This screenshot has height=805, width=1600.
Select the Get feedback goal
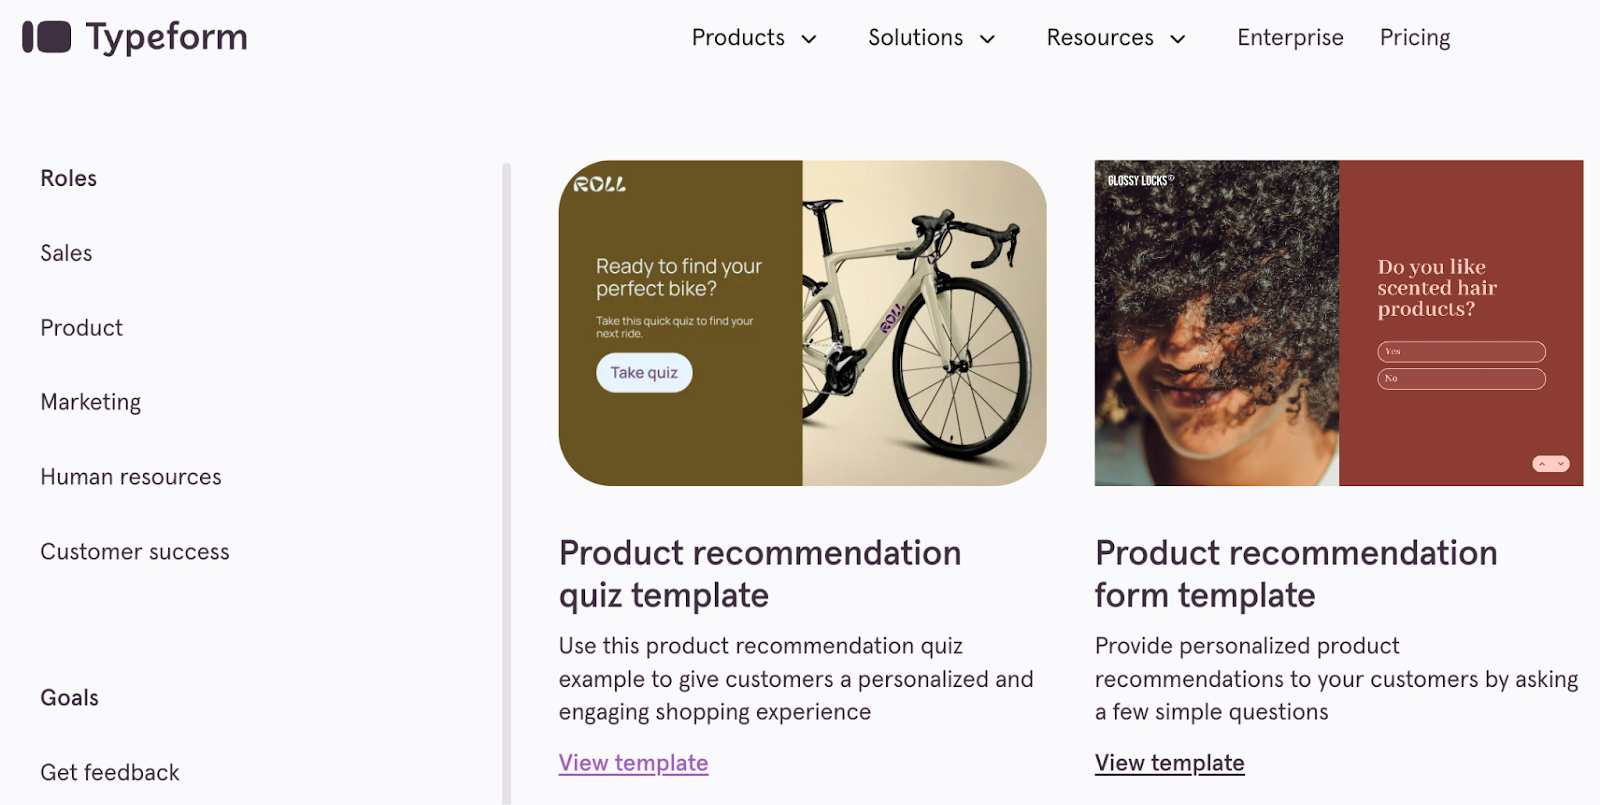(x=110, y=773)
